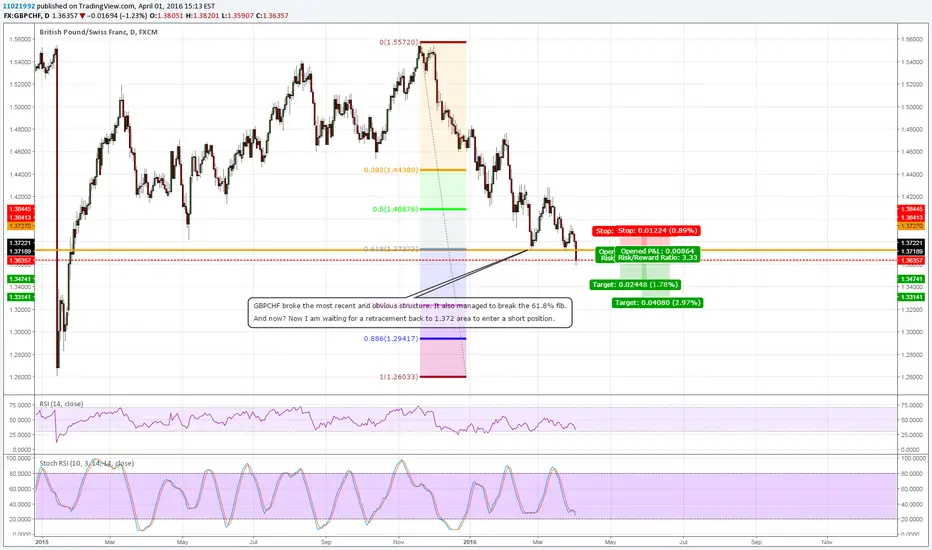Click the 1.34741 green price tag on left axis

click(x=21, y=279)
